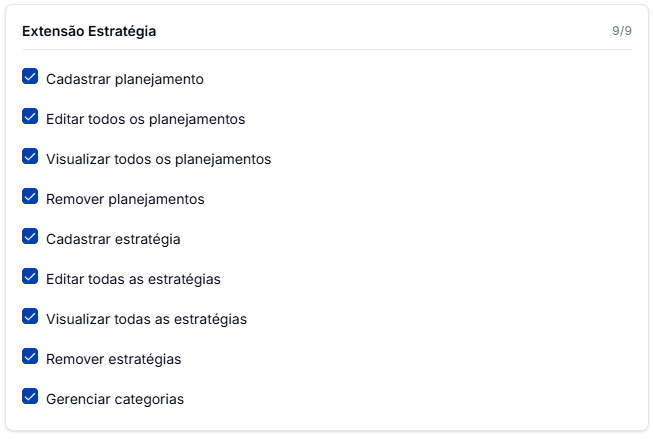Uncheck the Cadastrar planejamento checkbox
The image size is (653, 439).
tap(30, 77)
